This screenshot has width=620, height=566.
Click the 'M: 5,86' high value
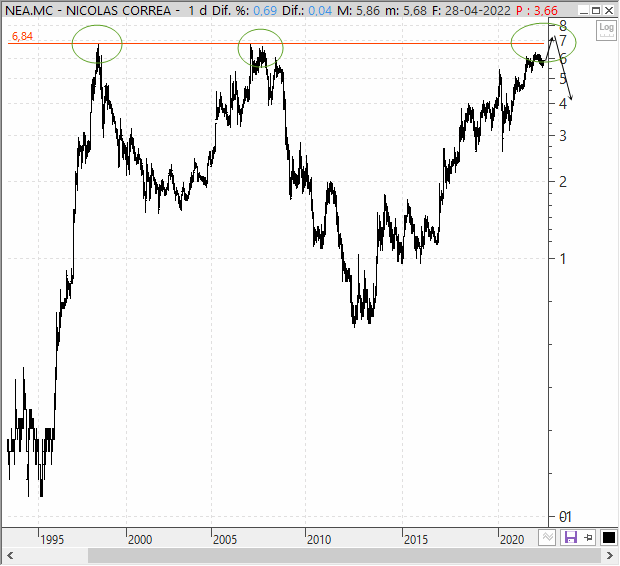(x=358, y=11)
